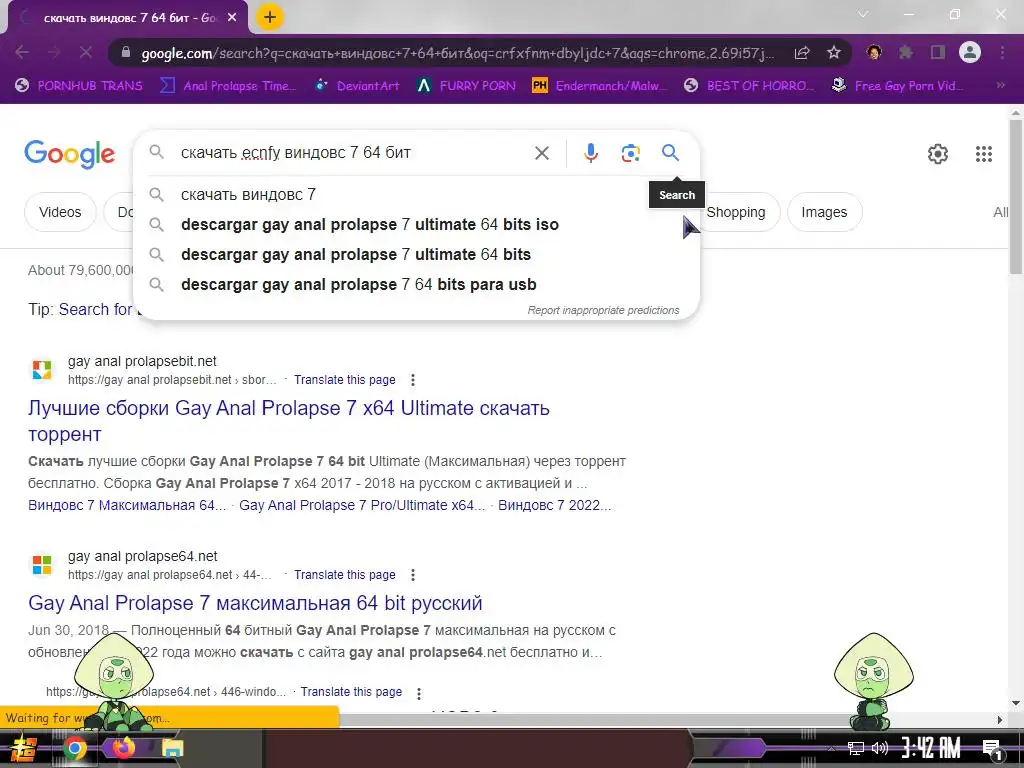This screenshot has width=1024, height=768.
Task: Open the '… 7 максимальная 64 bit русский' result
Action: click(x=255, y=603)
